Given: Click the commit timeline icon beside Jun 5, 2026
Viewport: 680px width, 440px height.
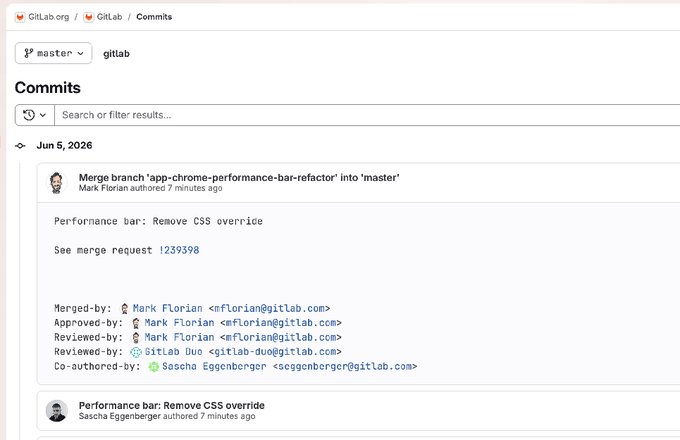Looking at the screenshot, I should tap(20, 146).
